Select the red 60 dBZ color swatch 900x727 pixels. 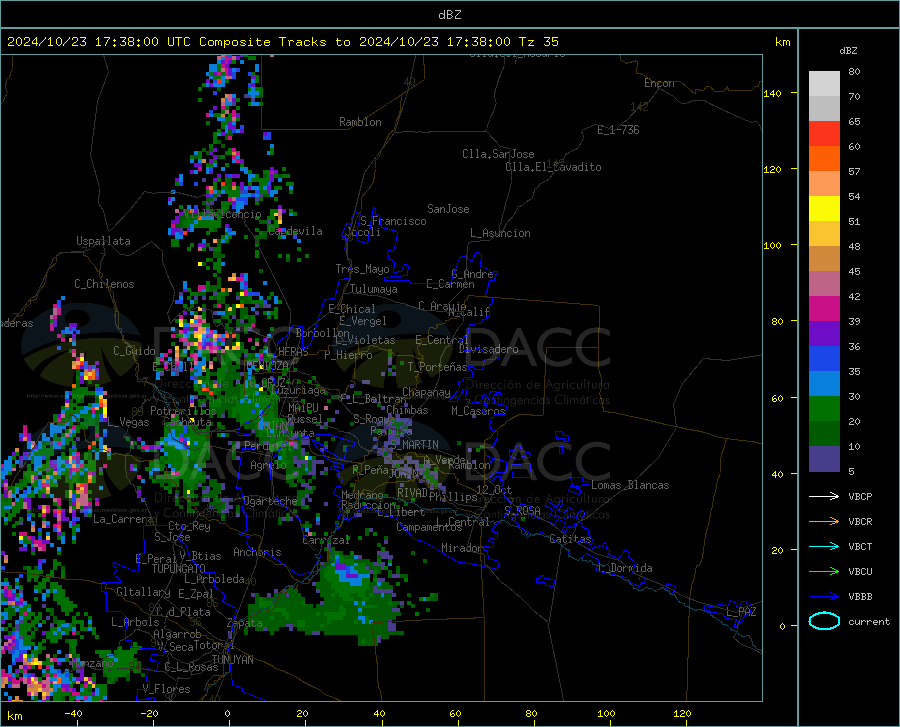pos(824,134)
